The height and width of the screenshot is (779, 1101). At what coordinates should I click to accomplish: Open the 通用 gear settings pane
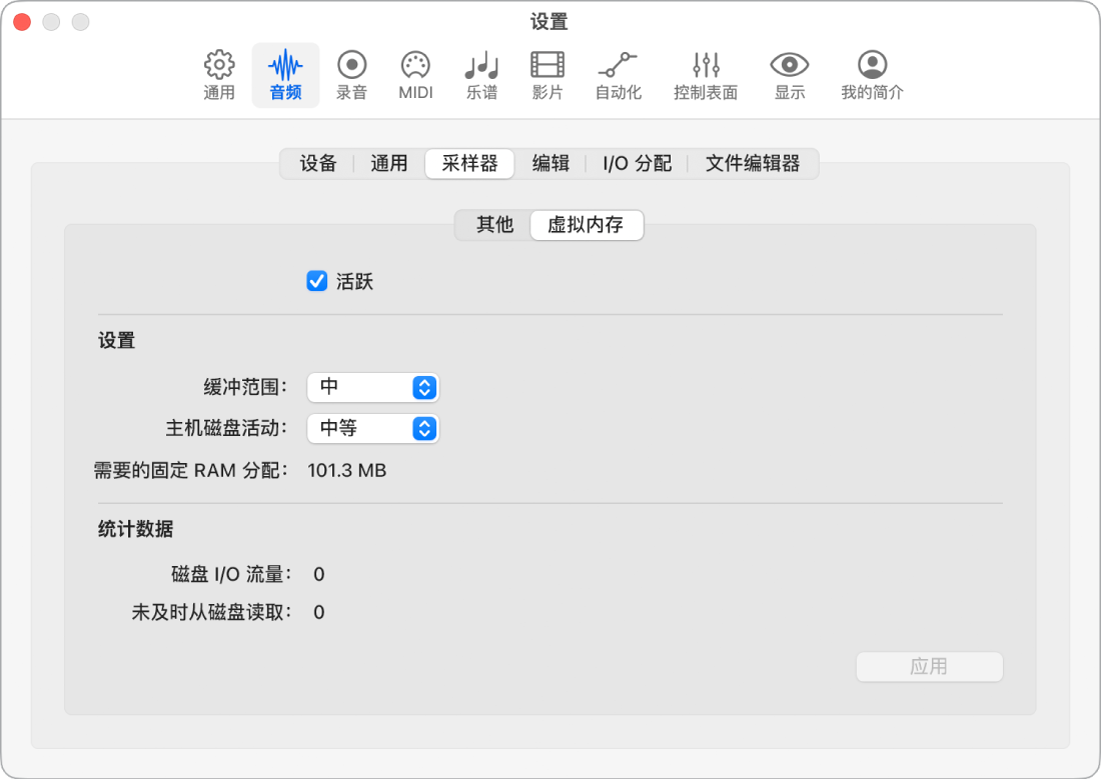coord(219,75)
